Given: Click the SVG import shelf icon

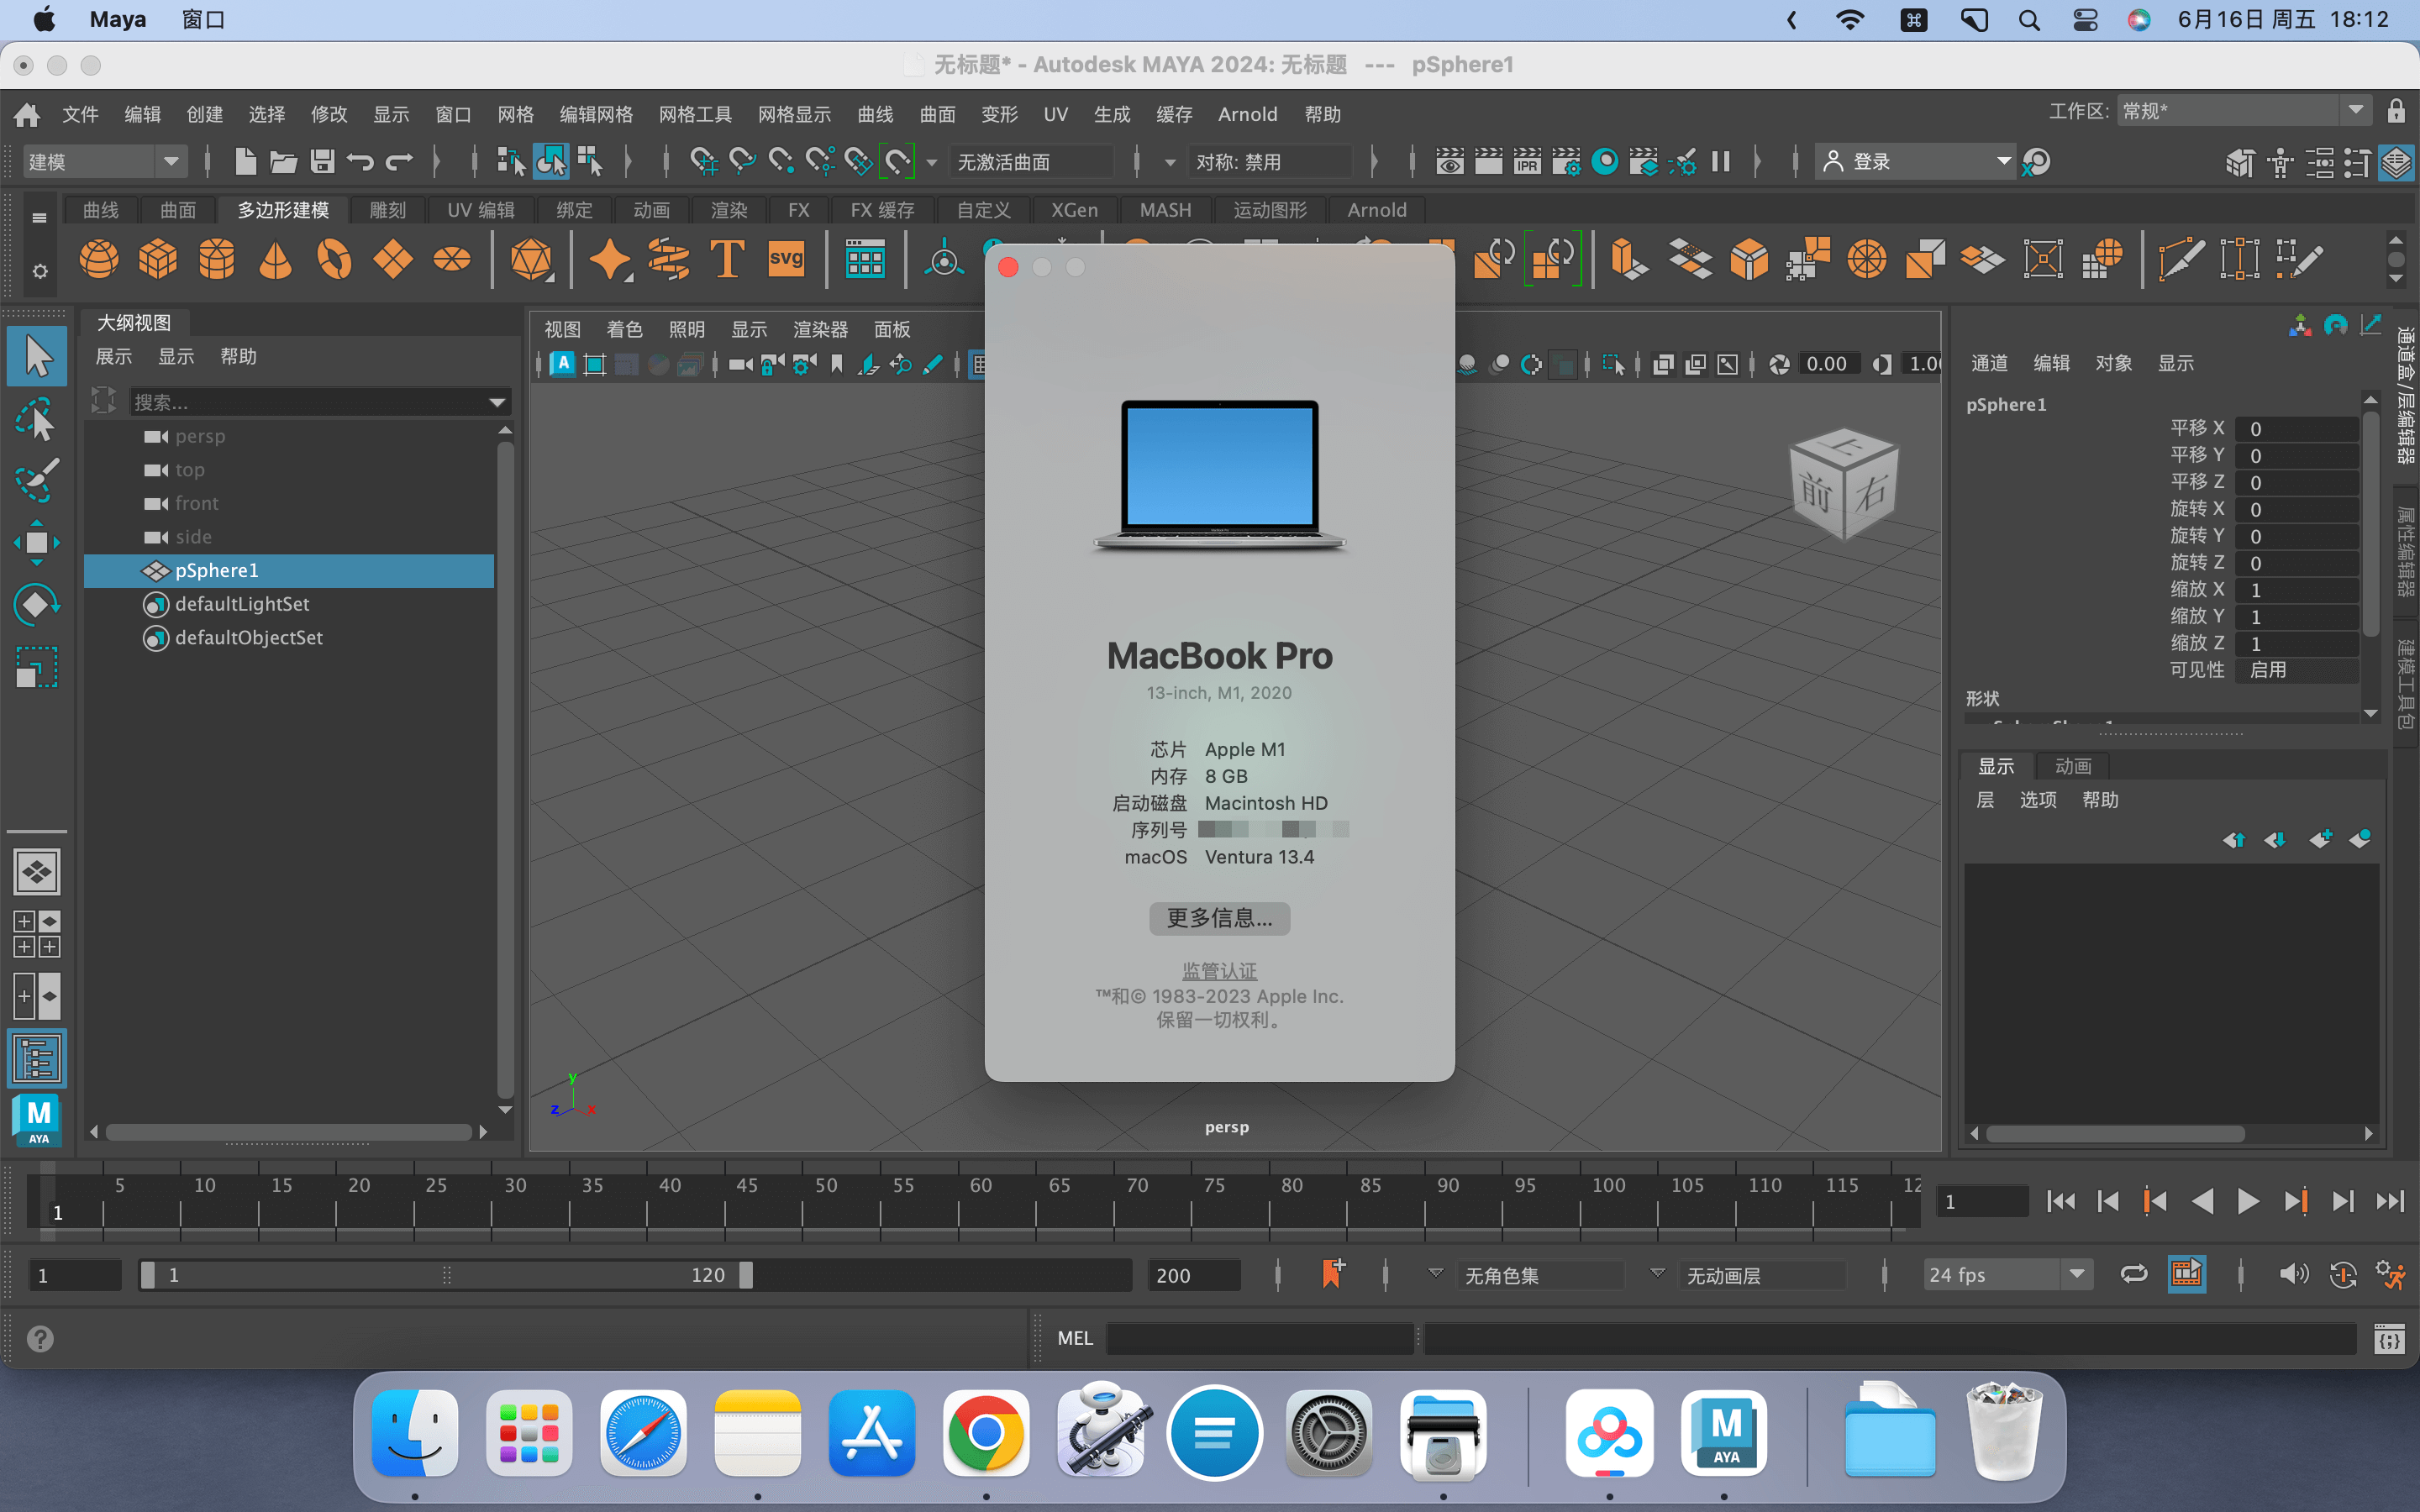Looking at the screenshot, I should click(786, 260).
